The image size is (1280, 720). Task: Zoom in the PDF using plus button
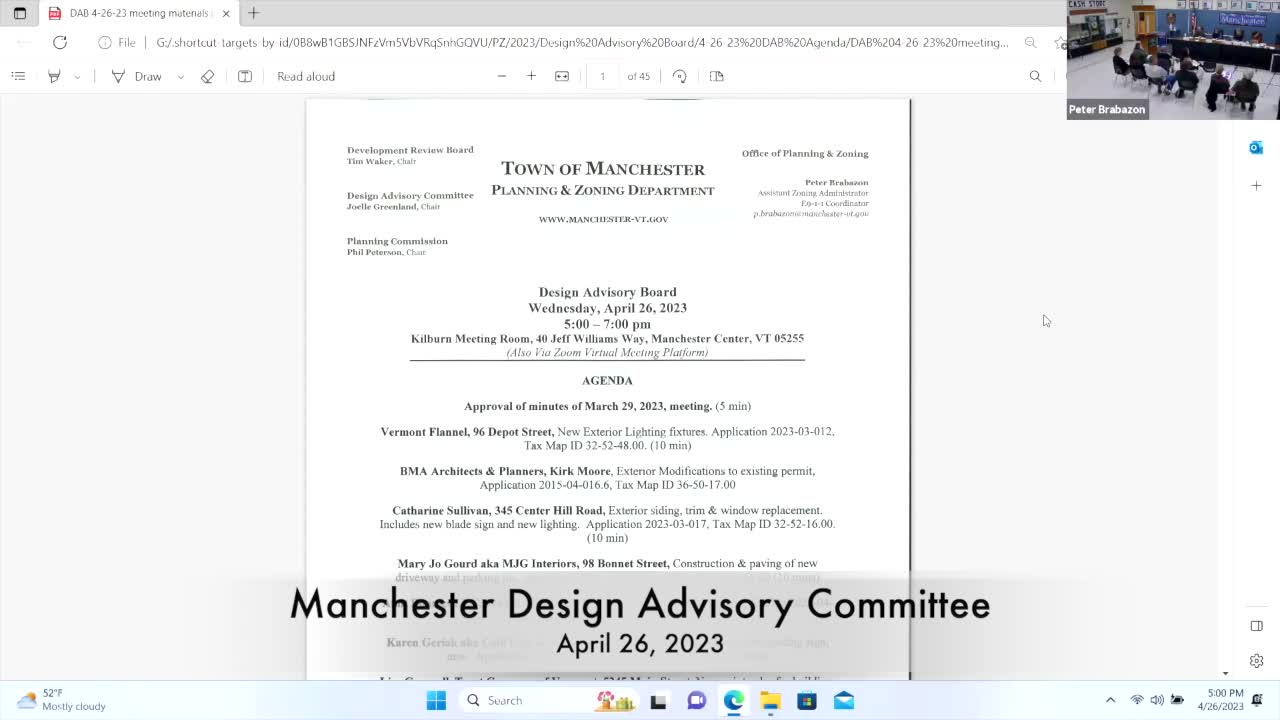pos(531,76)
